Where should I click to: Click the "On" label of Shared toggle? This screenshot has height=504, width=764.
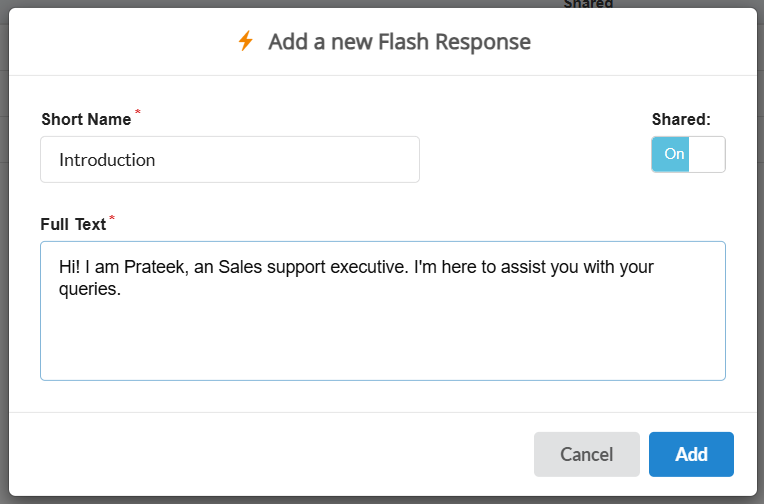[x=674, y=154]
